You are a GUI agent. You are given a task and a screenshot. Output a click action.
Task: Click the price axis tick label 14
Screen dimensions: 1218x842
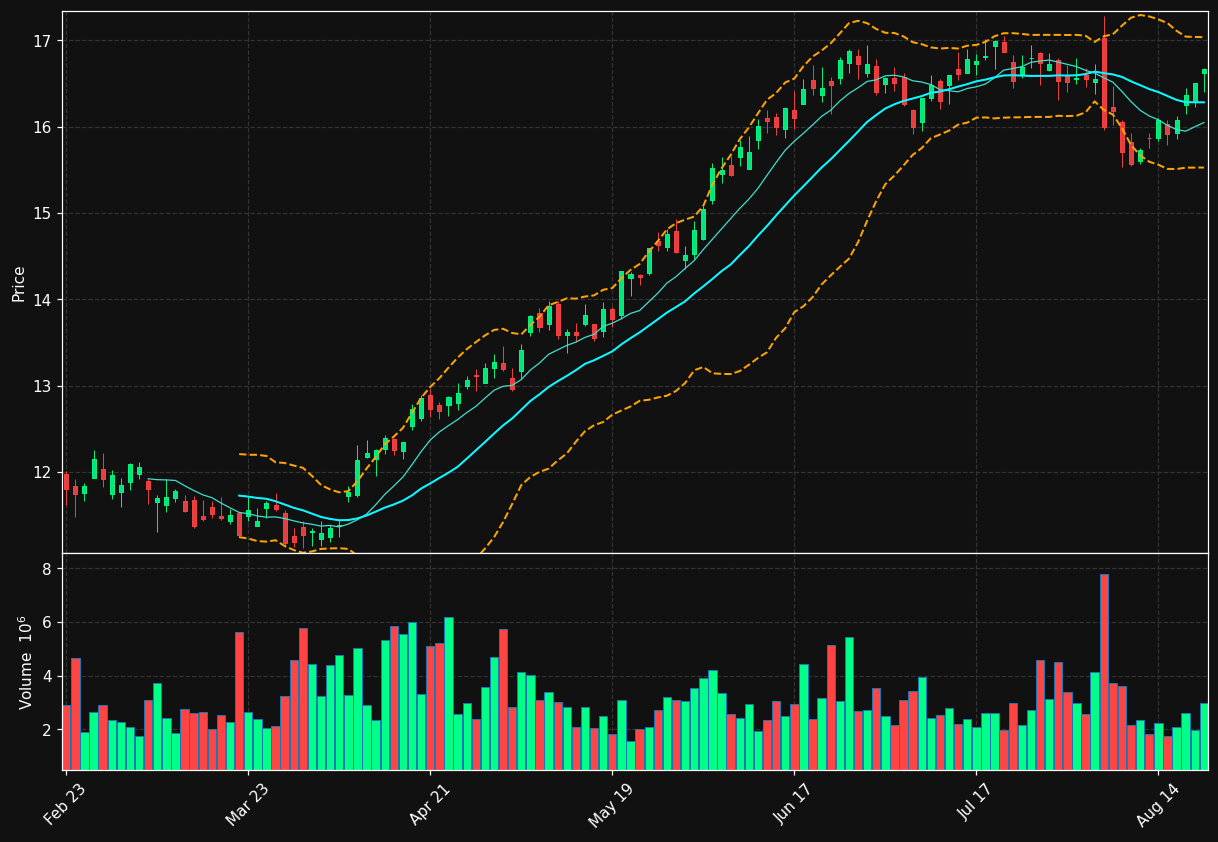pyautogui.click(x=44, y=300)
